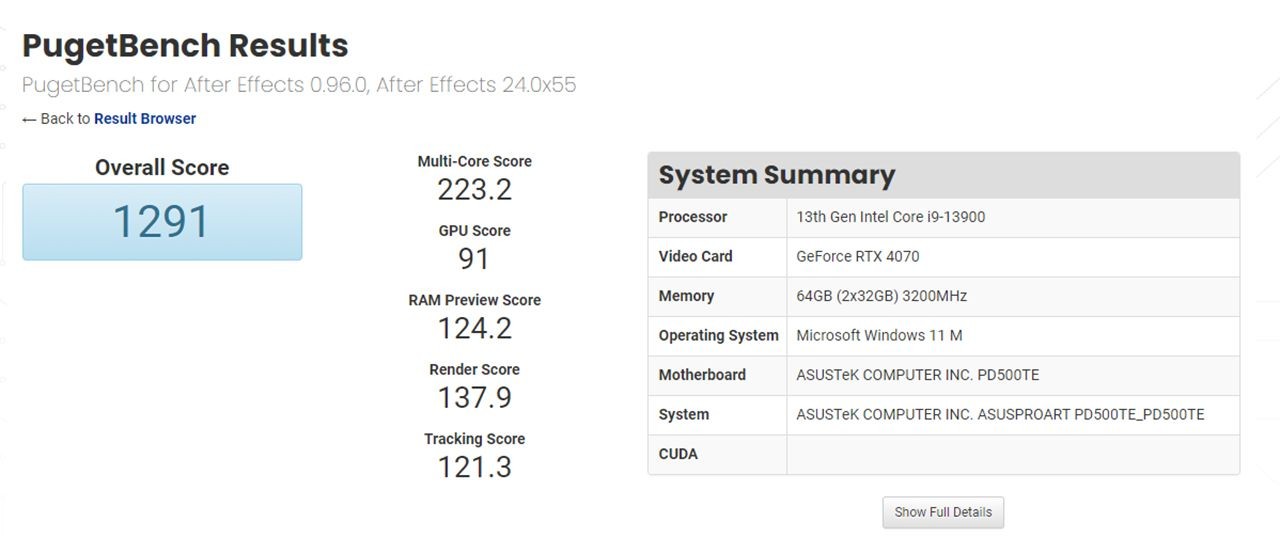Click the motherboard value ending in PD500TE
Viewport: 1280px width, 553px height.
click(x=917, y=375)
